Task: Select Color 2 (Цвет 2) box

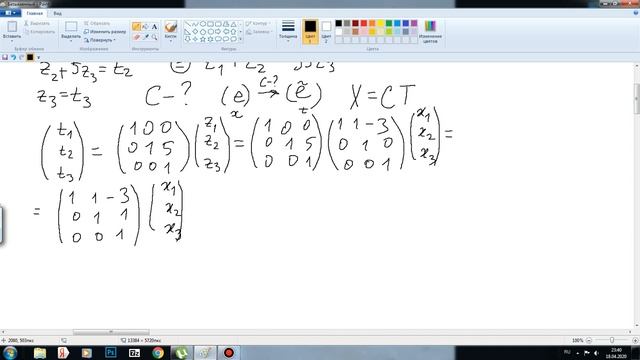Action: tap(326, 31)
